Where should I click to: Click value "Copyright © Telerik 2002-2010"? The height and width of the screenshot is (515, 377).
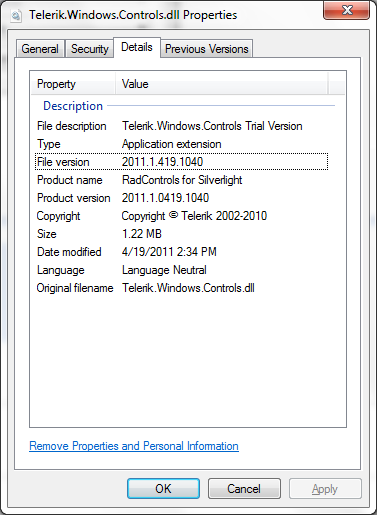click(x=194, y=216)
